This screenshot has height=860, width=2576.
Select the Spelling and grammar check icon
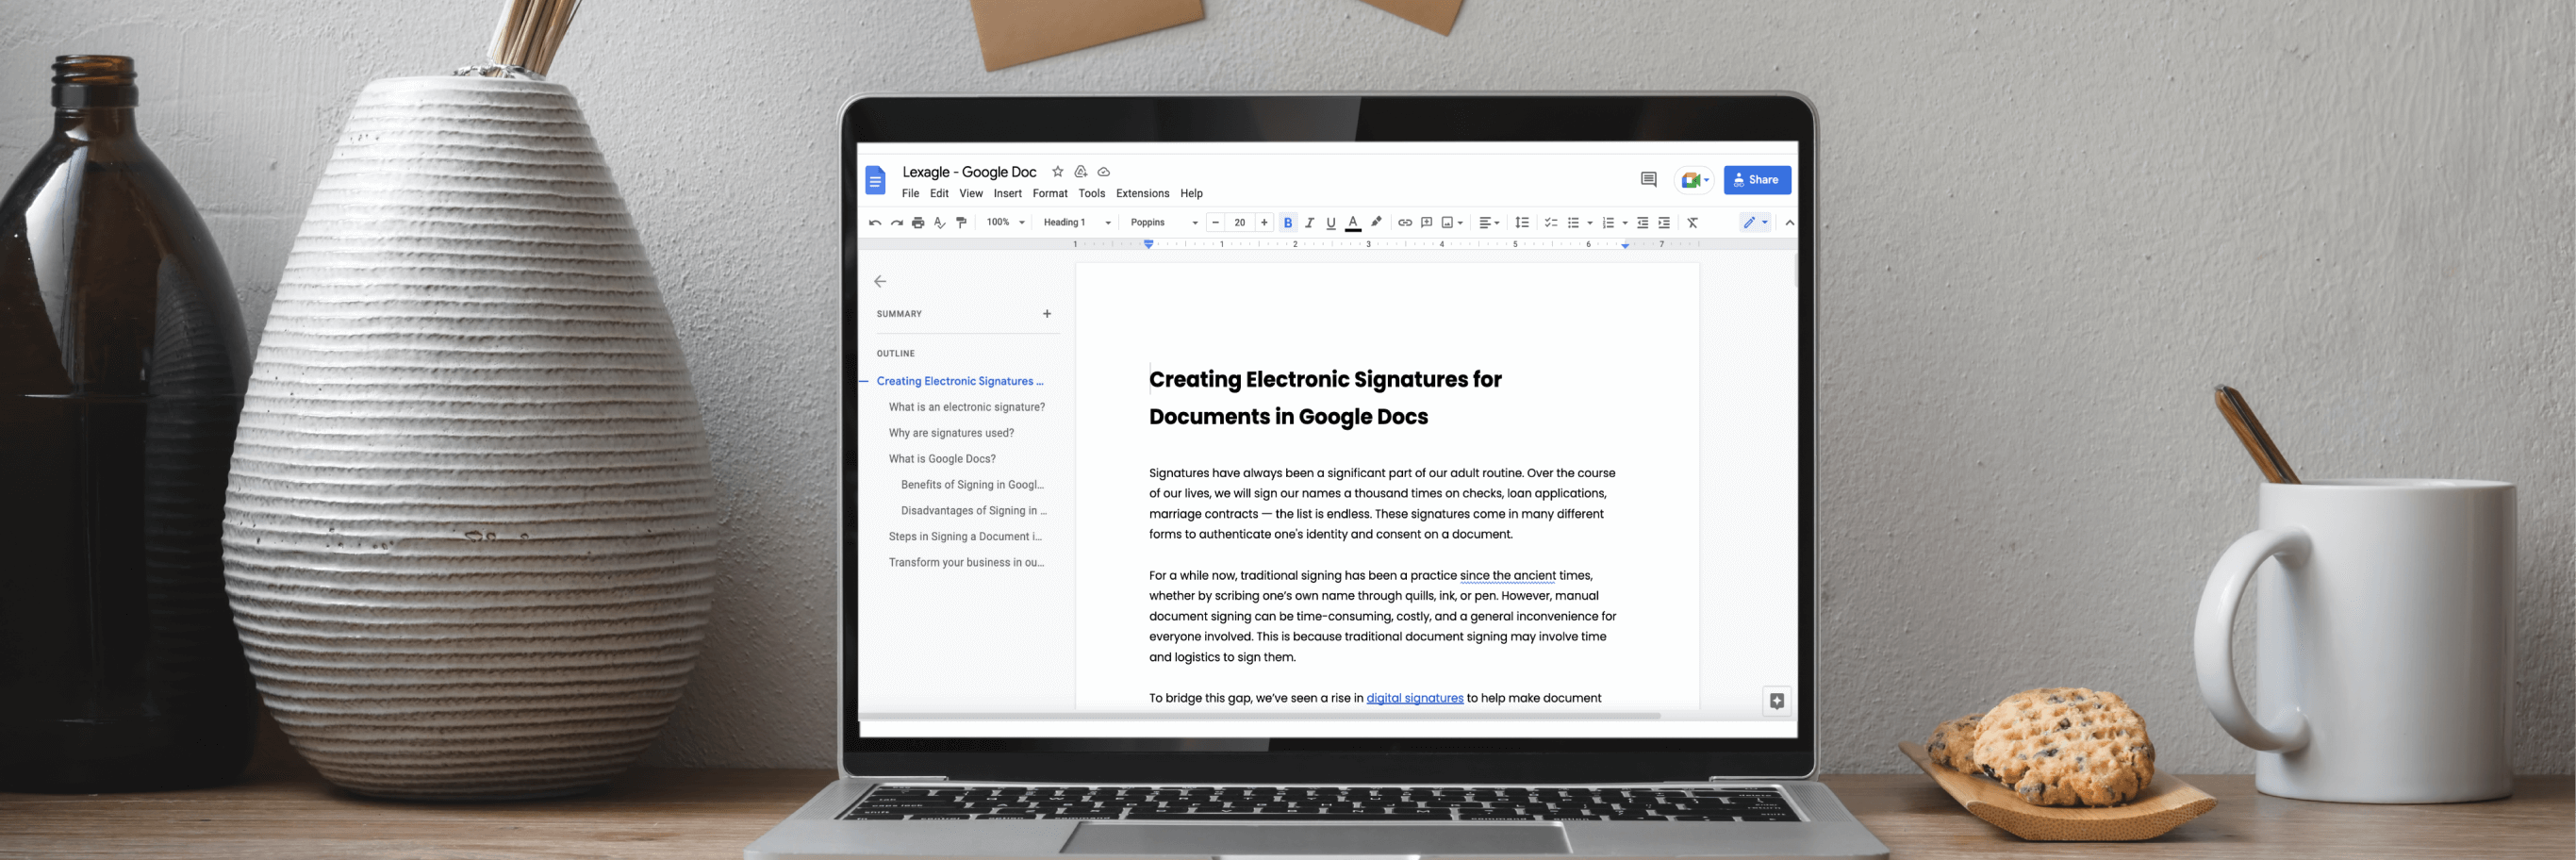[939, 222]
